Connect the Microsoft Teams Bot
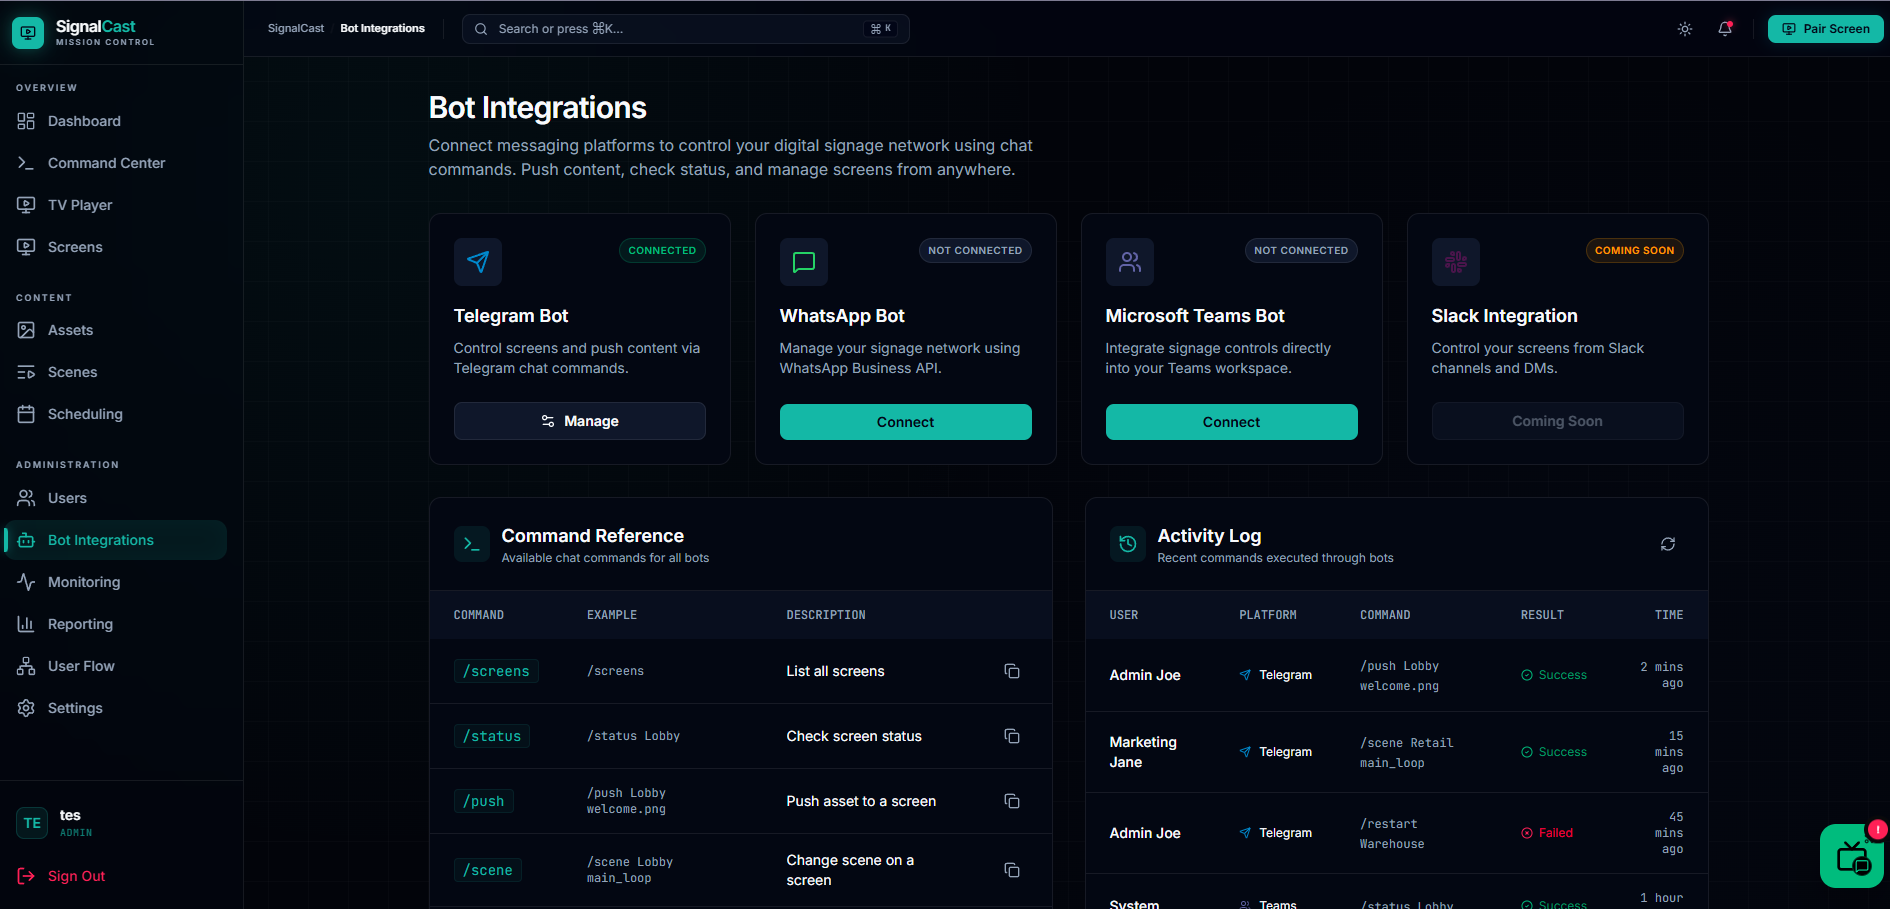 (1232, 422)
